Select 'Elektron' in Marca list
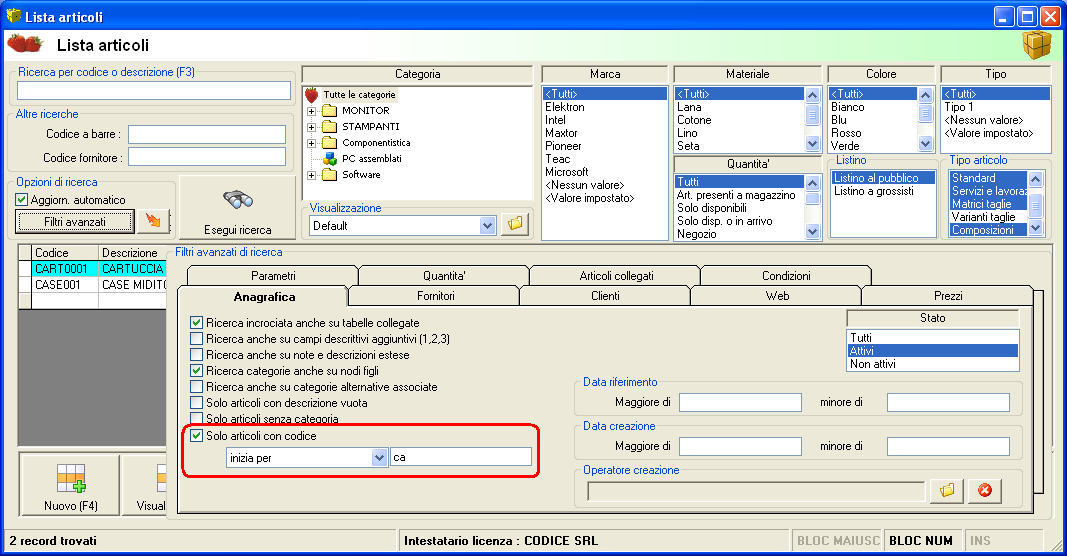This screenshot has width=1067, height=556. point(604,107)
